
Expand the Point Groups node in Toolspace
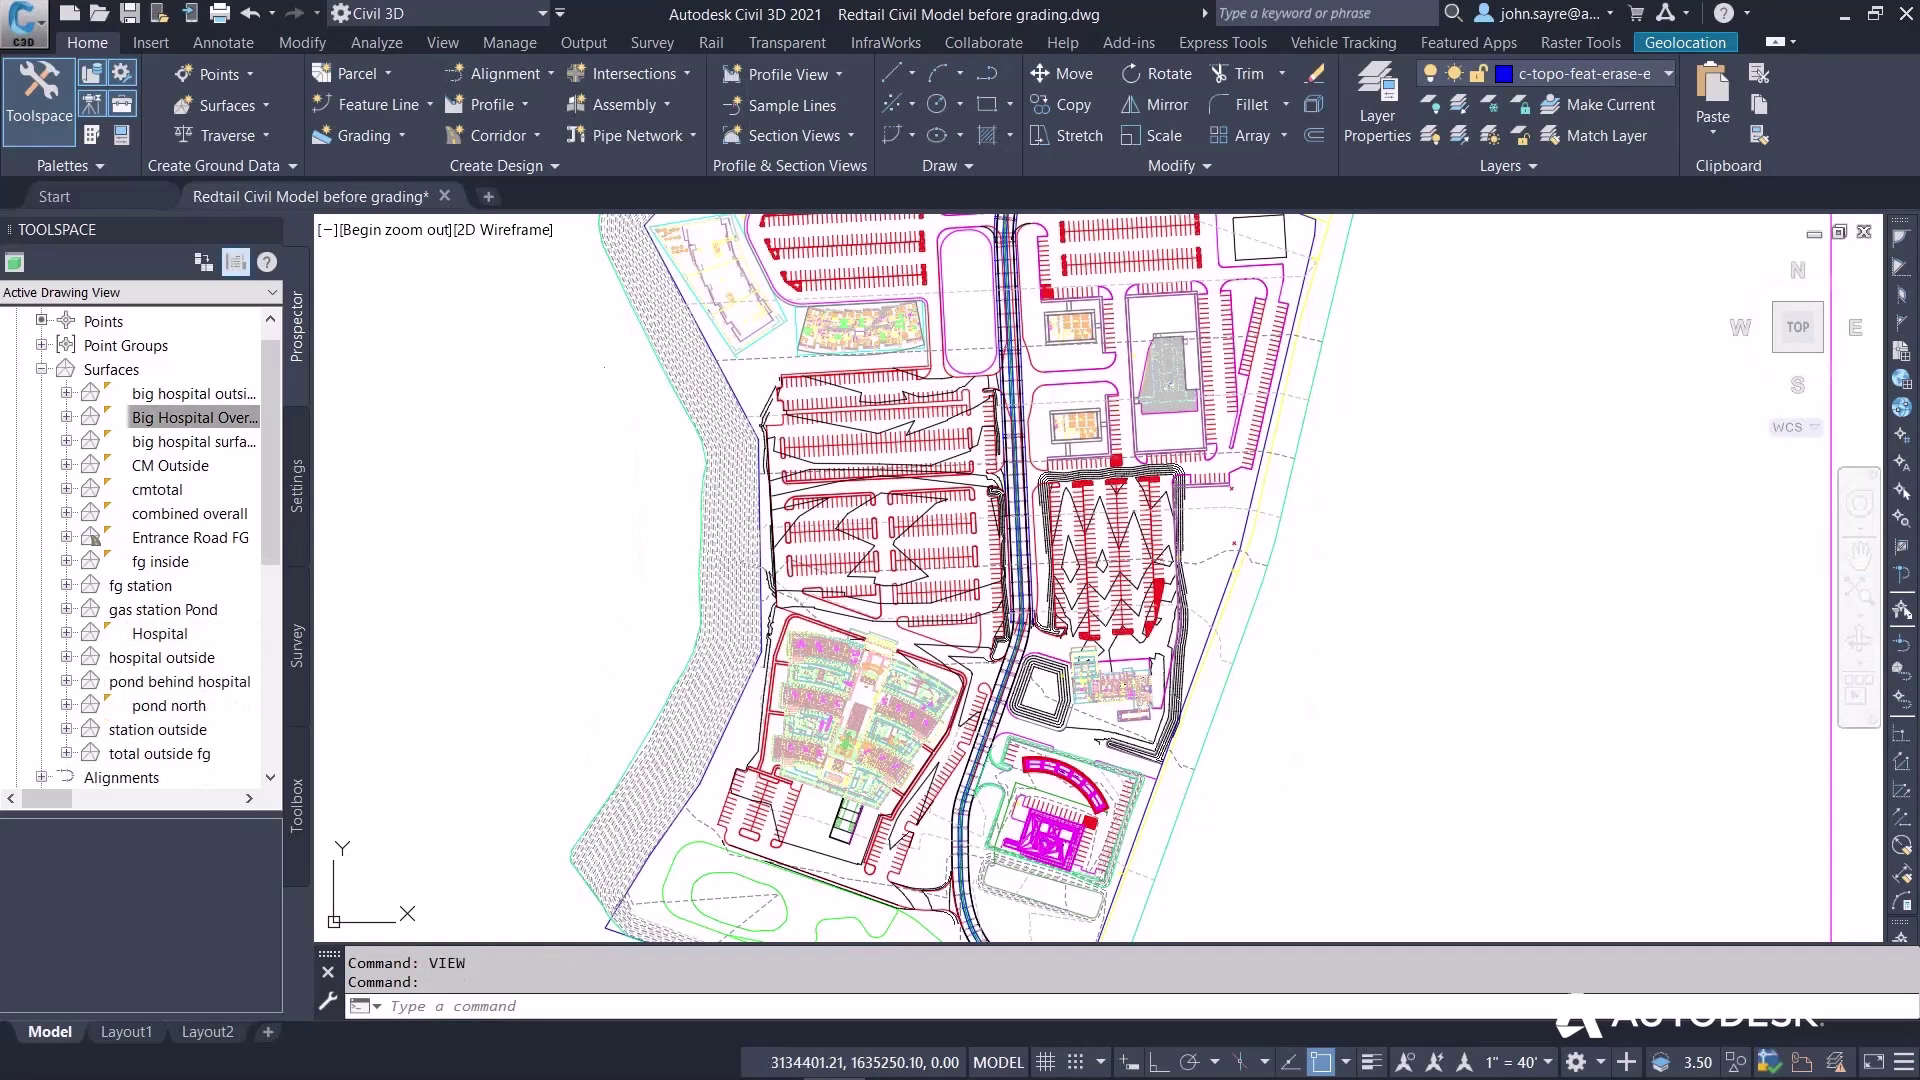click(42, 345)
